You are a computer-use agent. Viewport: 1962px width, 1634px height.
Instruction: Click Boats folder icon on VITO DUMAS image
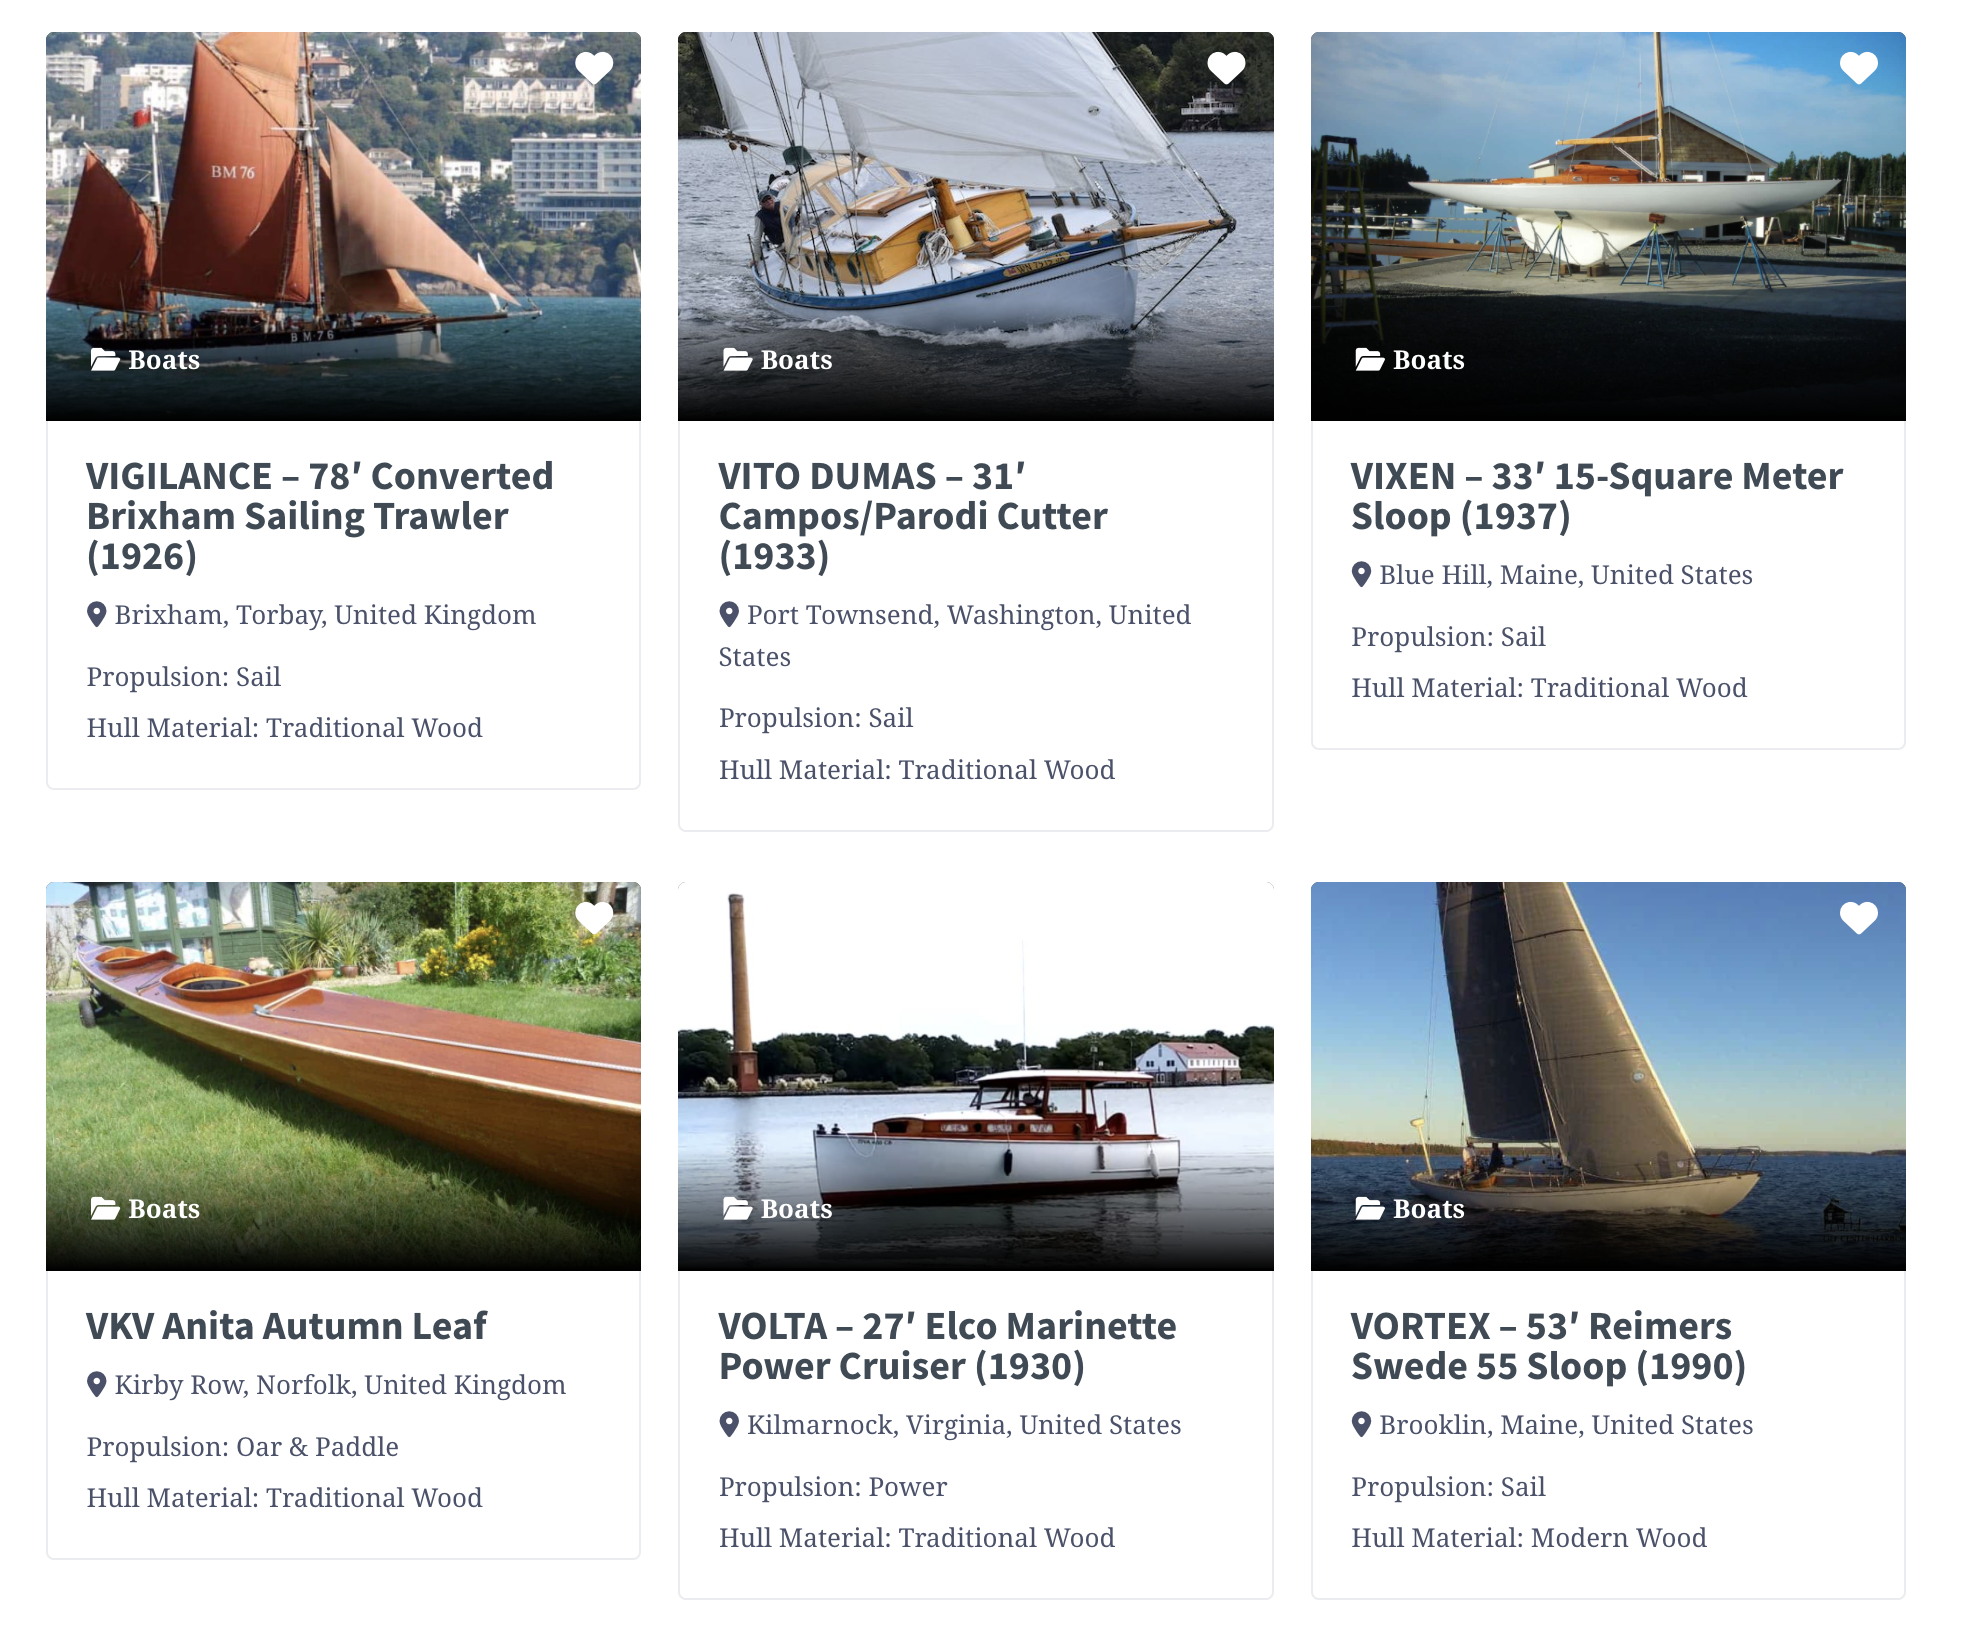pos(737,360)
